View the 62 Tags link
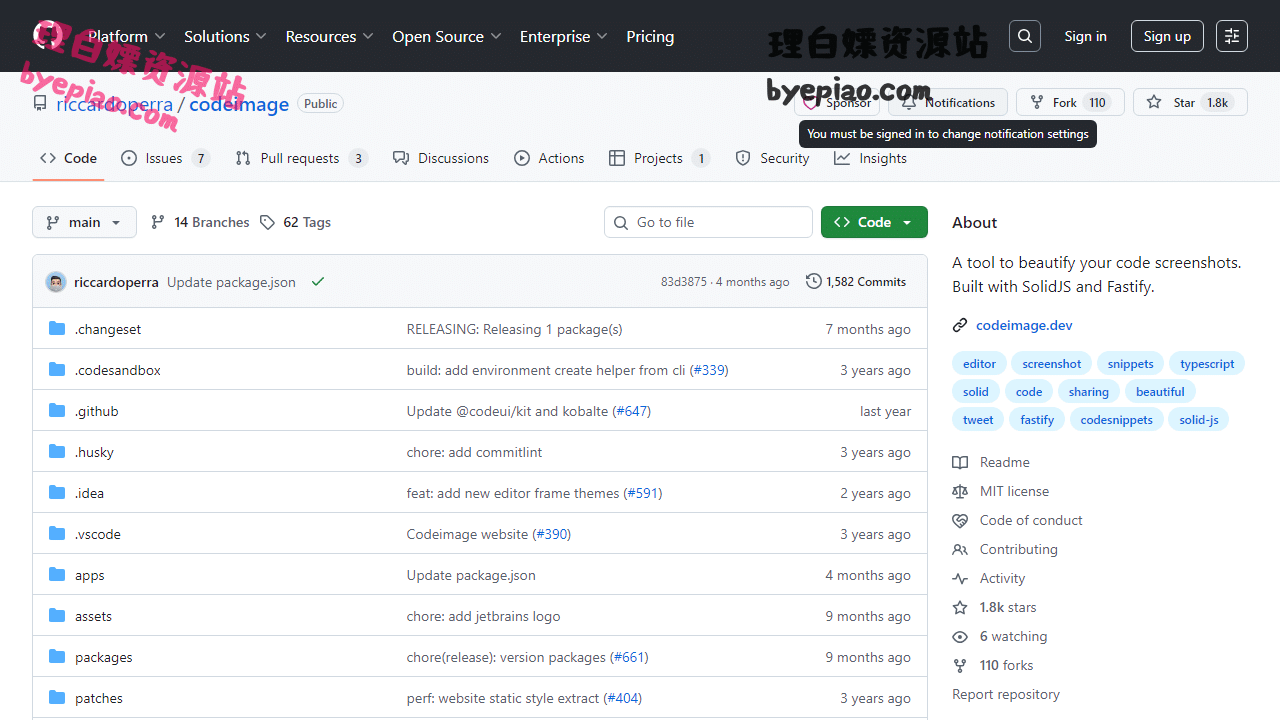The image size is (1280, 720). [x=295, y=222]
